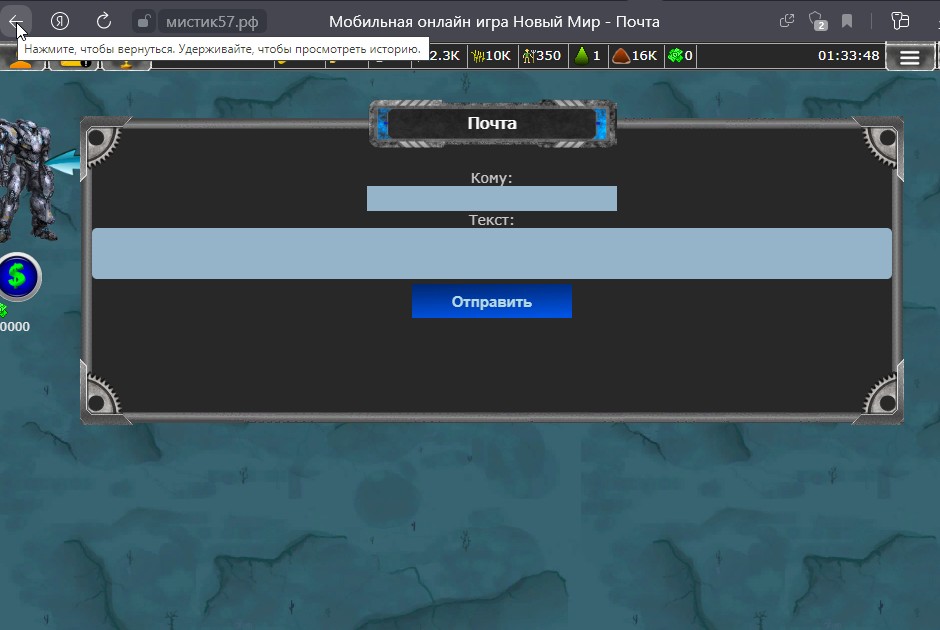Reload the page
Screen dimensions: 940x630
[104, 21]
